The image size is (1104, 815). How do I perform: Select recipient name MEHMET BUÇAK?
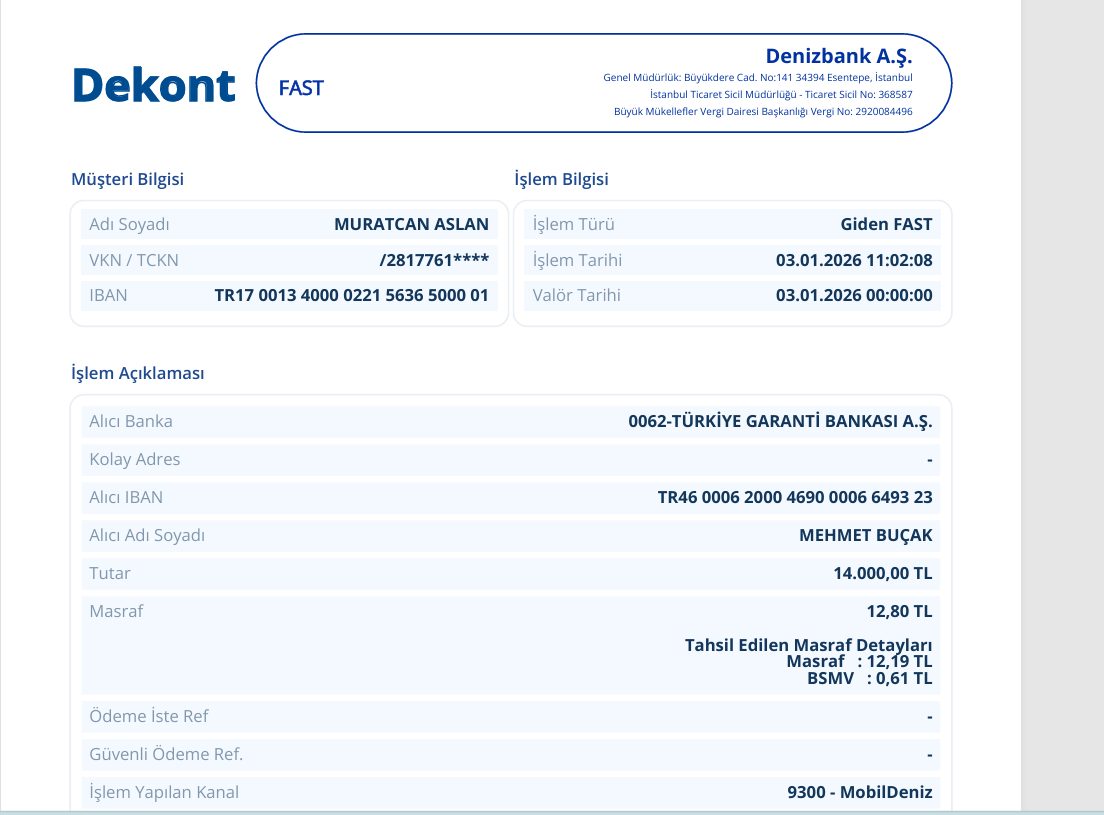pyautogui.click(x=866, y=536)
